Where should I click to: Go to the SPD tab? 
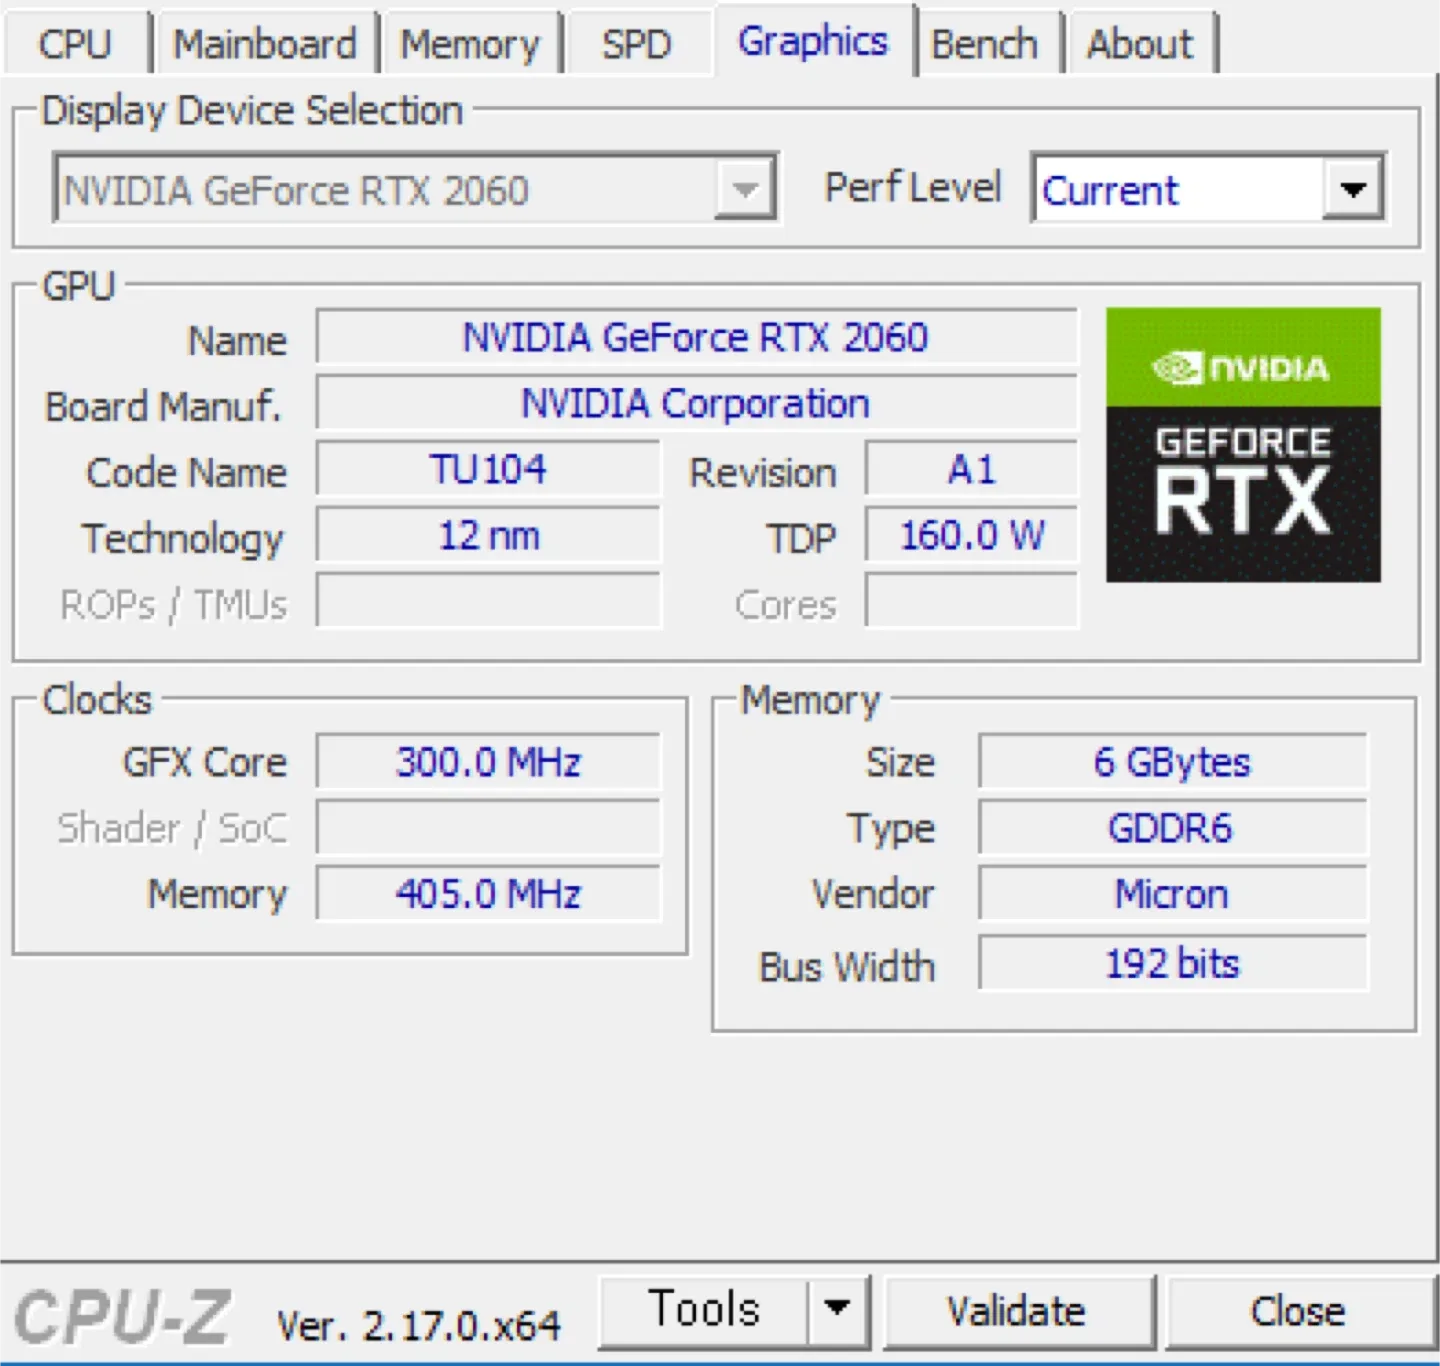pyautogui.click(x=636, y=44)
